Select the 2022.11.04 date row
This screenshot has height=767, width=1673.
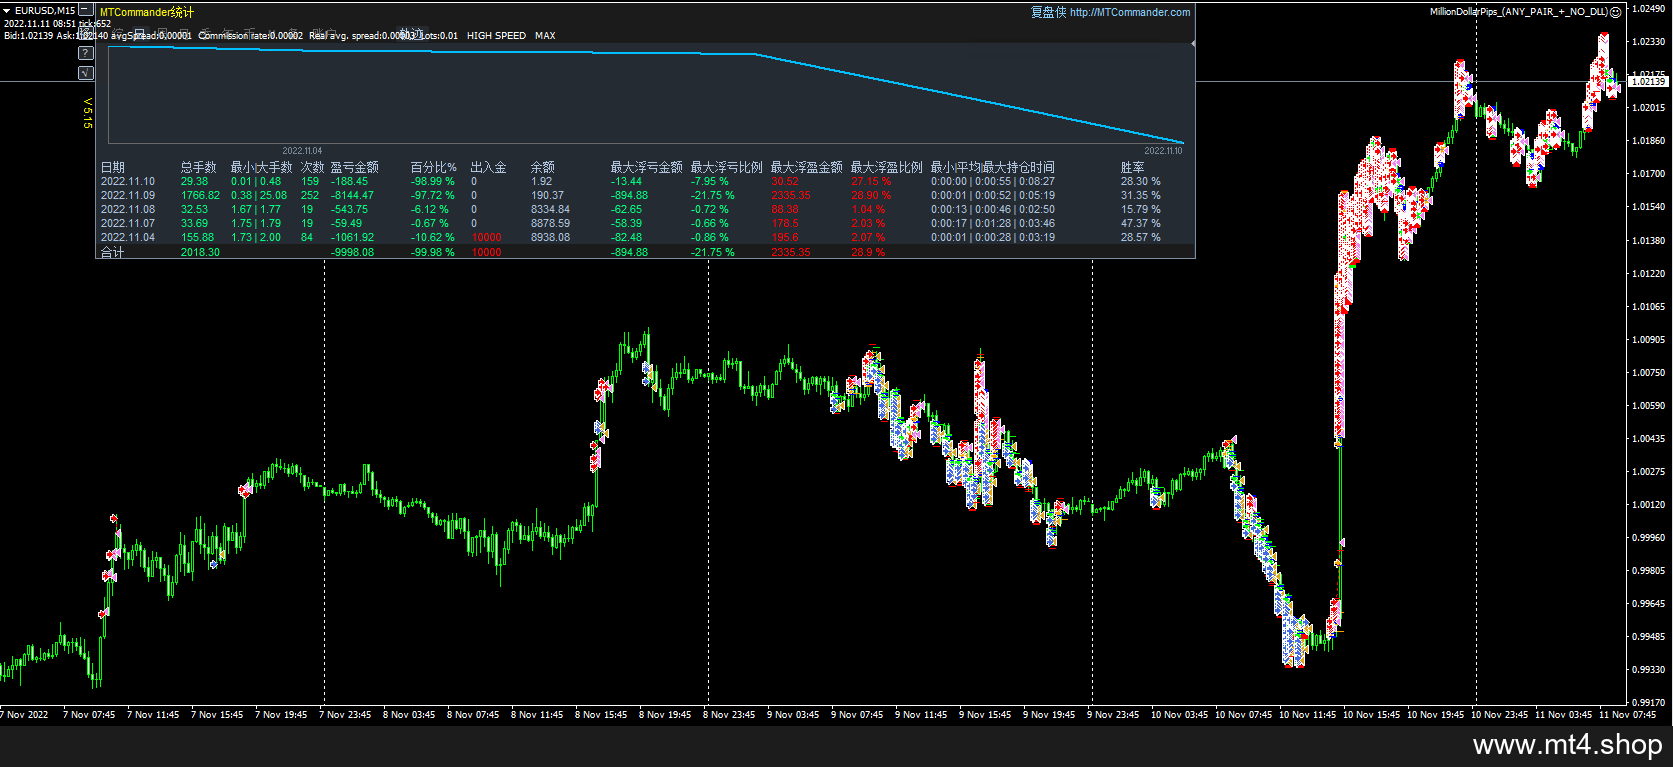tap(128, 238)
